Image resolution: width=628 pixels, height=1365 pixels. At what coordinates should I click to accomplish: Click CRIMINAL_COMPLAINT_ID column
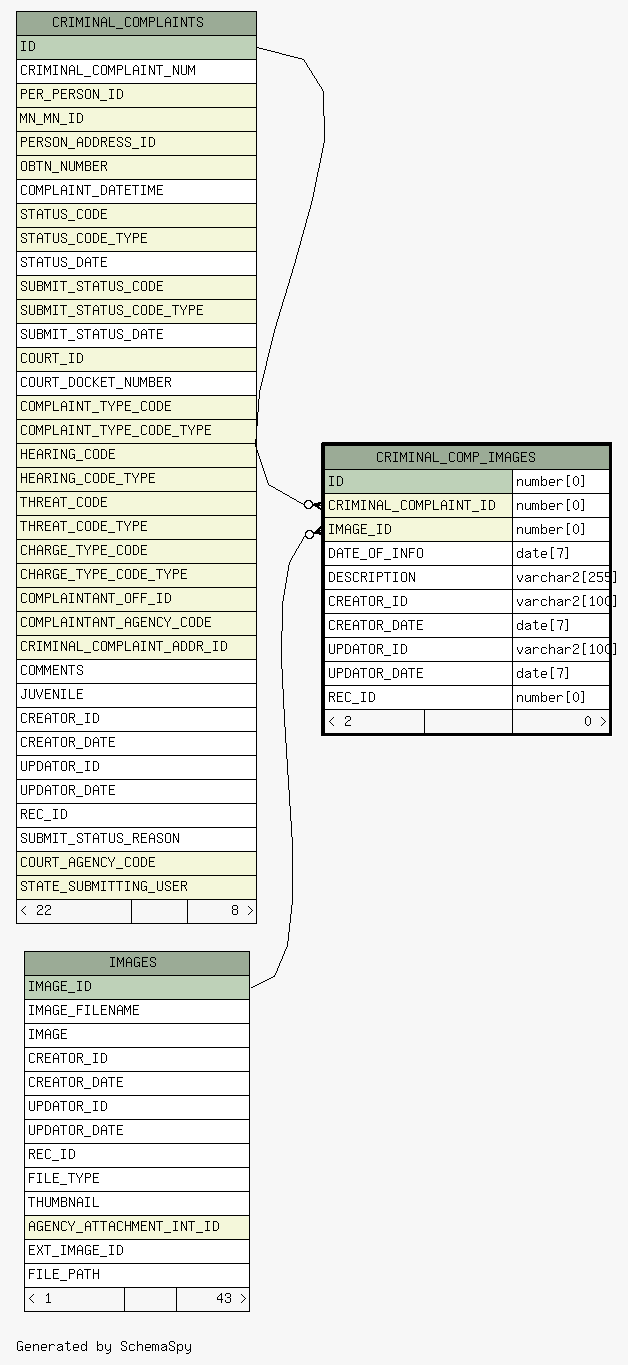coord(418,506)
